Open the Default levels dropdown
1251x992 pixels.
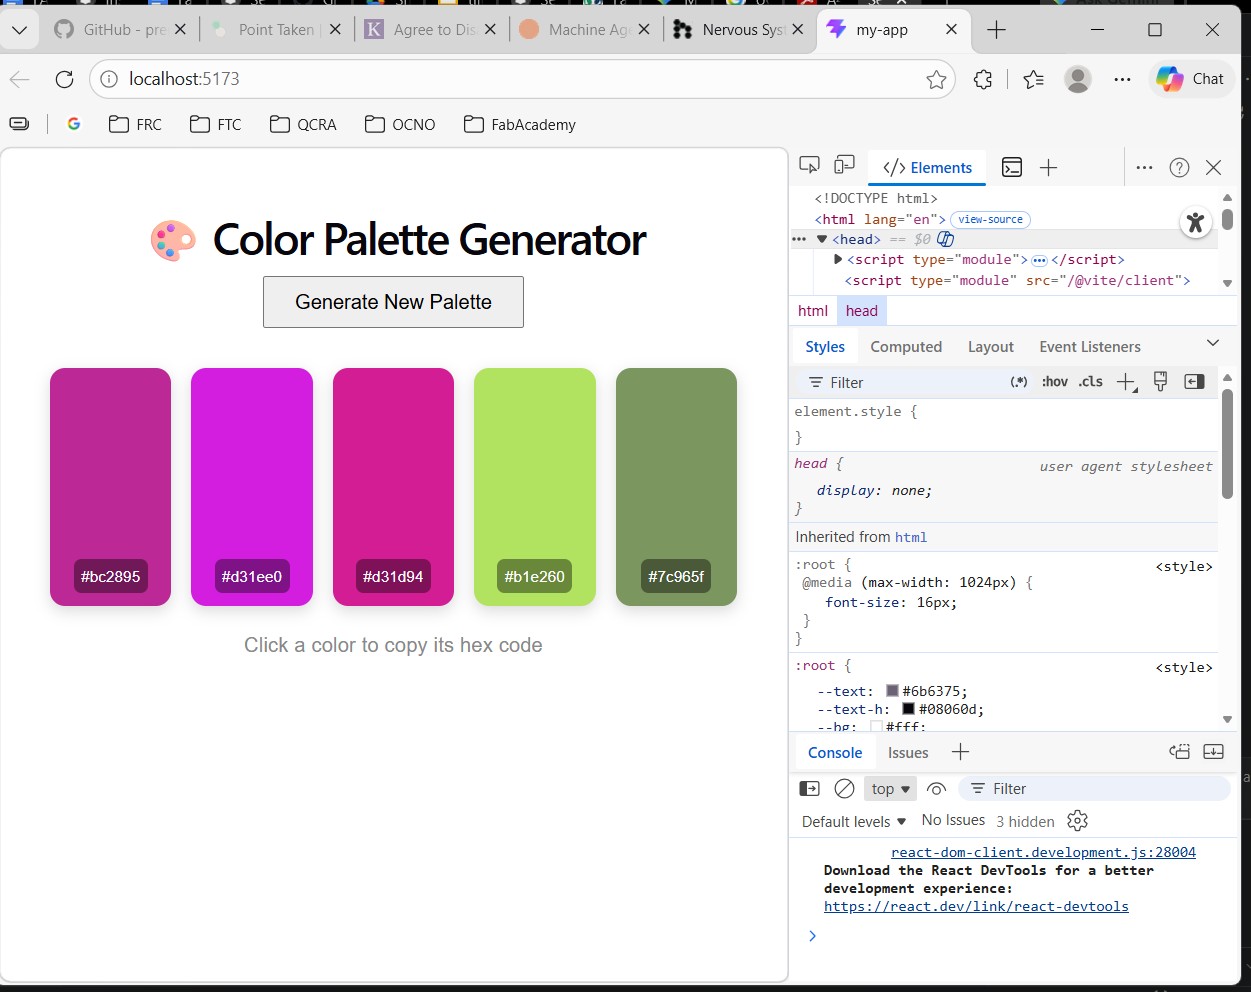point(854,821)
